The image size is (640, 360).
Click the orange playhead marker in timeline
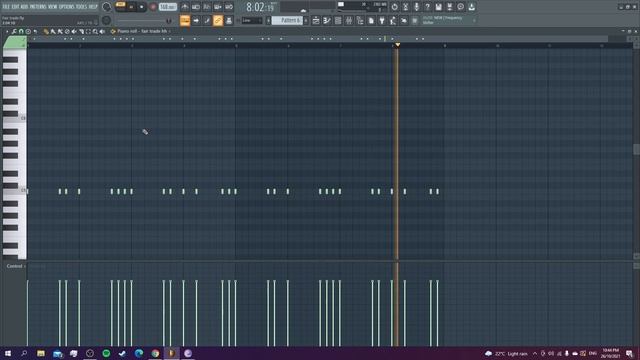[x=398, y=44]
